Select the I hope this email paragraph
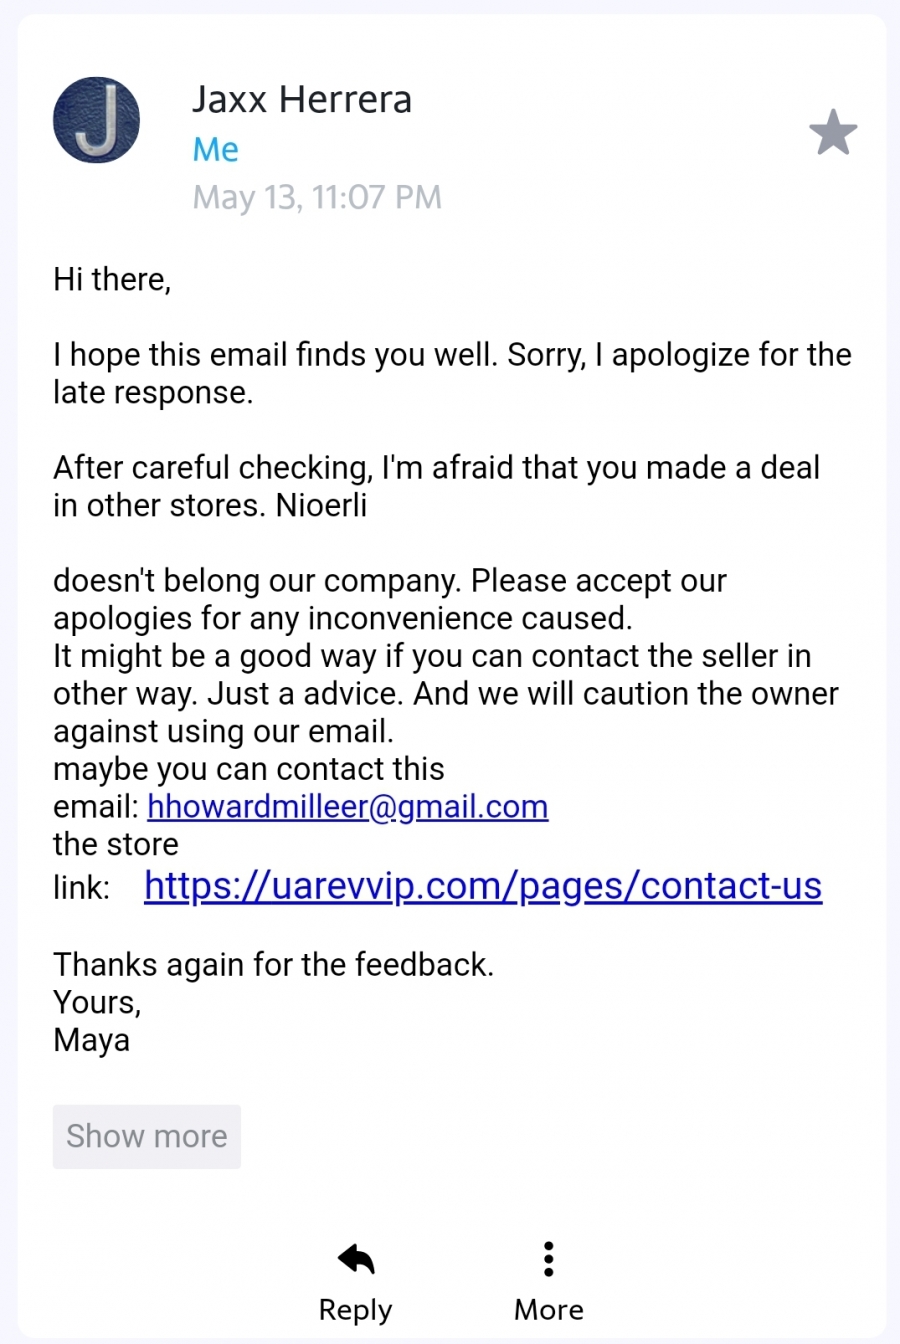This screenshot has height=1344, width=900. 452,373
